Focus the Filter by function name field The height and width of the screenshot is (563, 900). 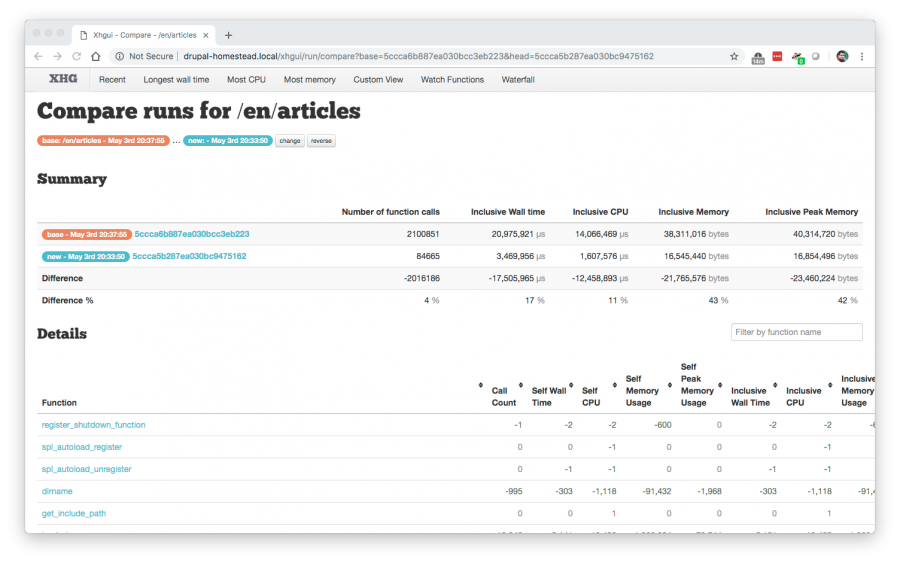[x=797, y=332]
